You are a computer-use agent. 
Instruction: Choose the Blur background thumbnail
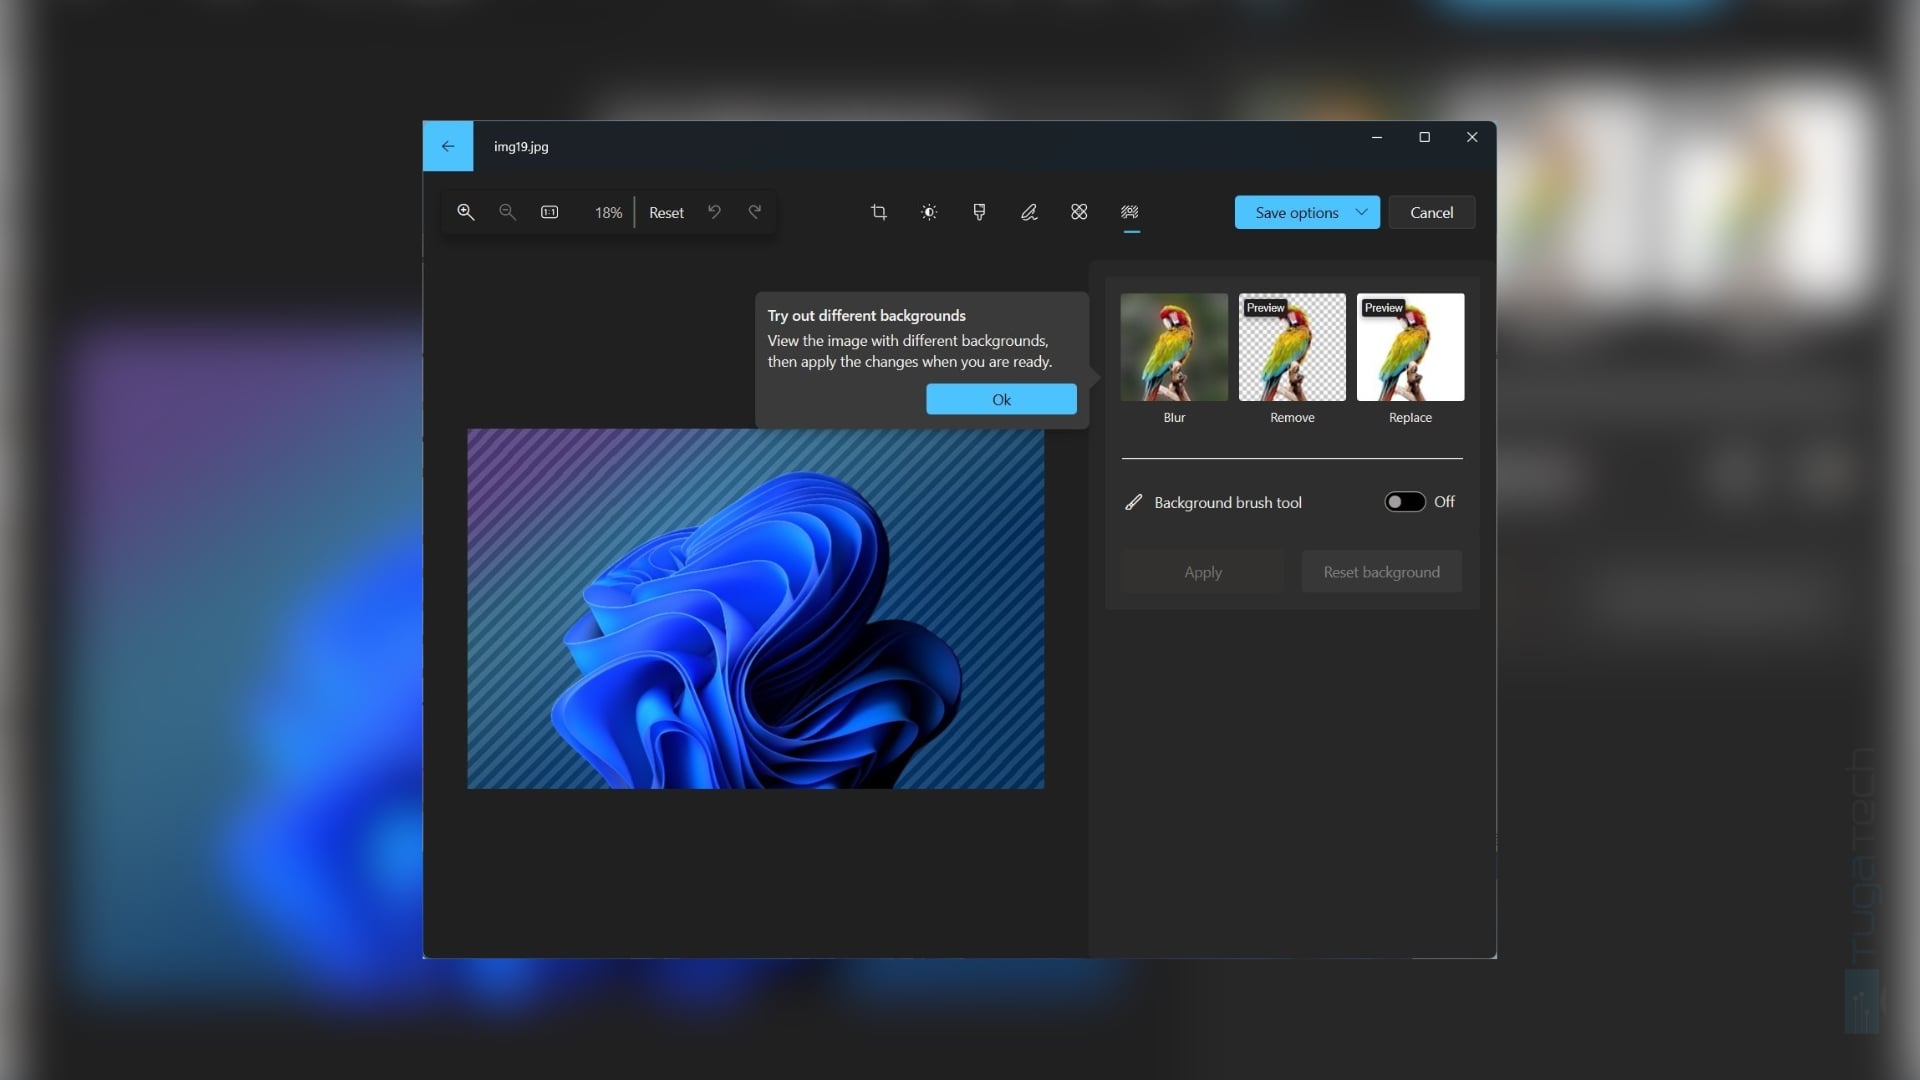(x=1174, y=347)
